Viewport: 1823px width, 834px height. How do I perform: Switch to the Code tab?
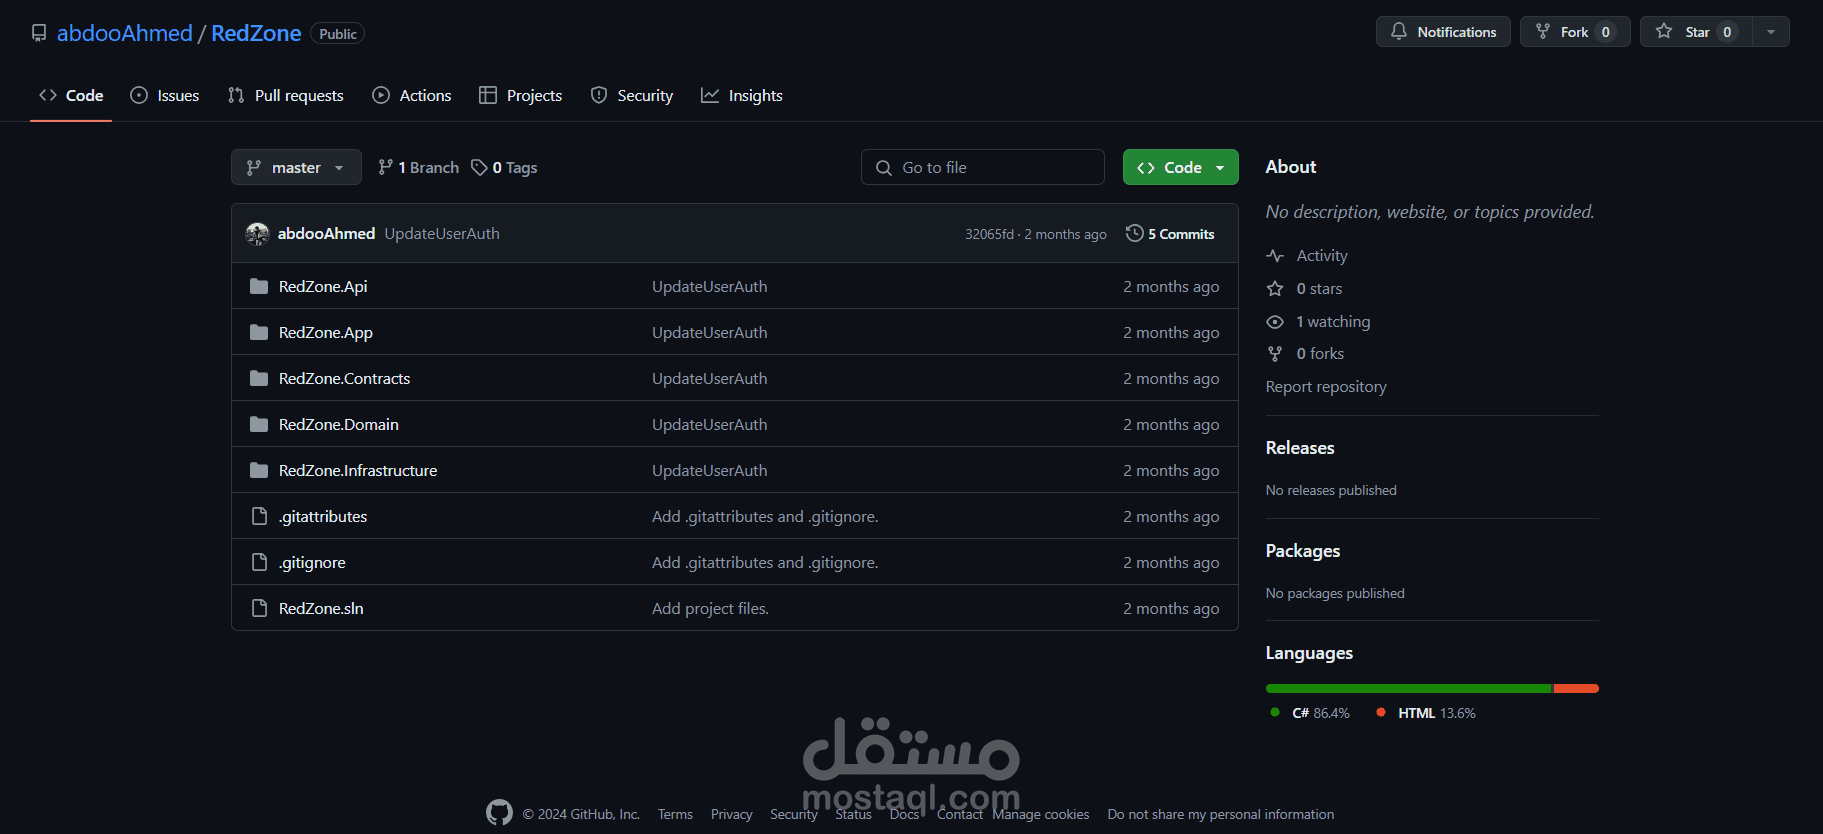[71, 95]
